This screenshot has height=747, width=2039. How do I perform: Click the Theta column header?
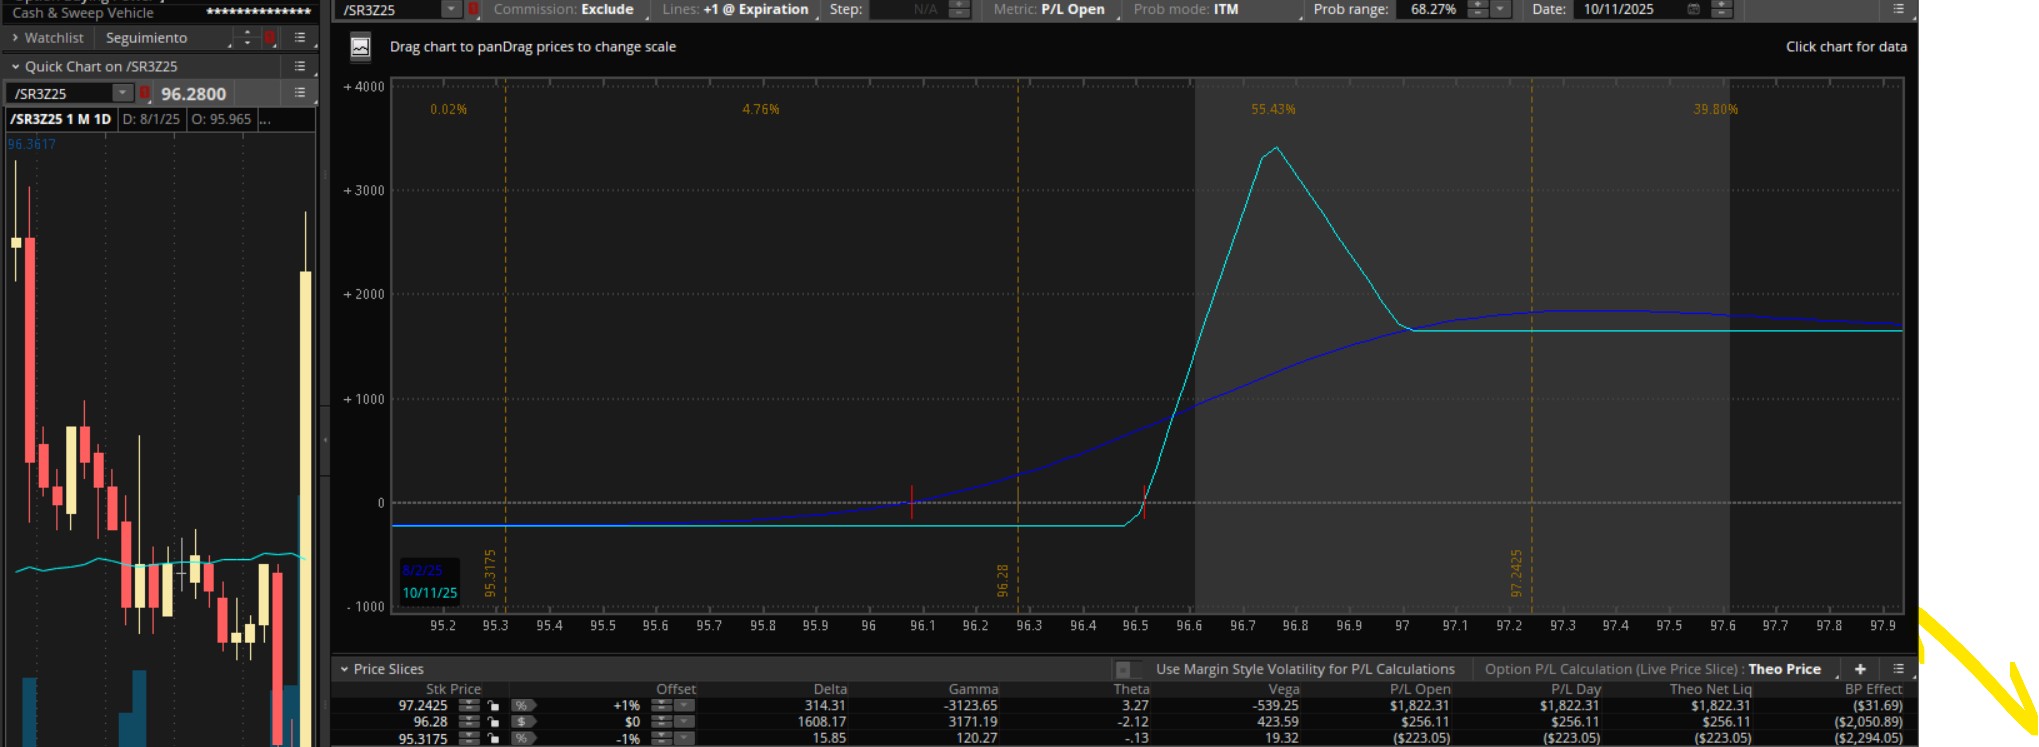[1131, 689]
